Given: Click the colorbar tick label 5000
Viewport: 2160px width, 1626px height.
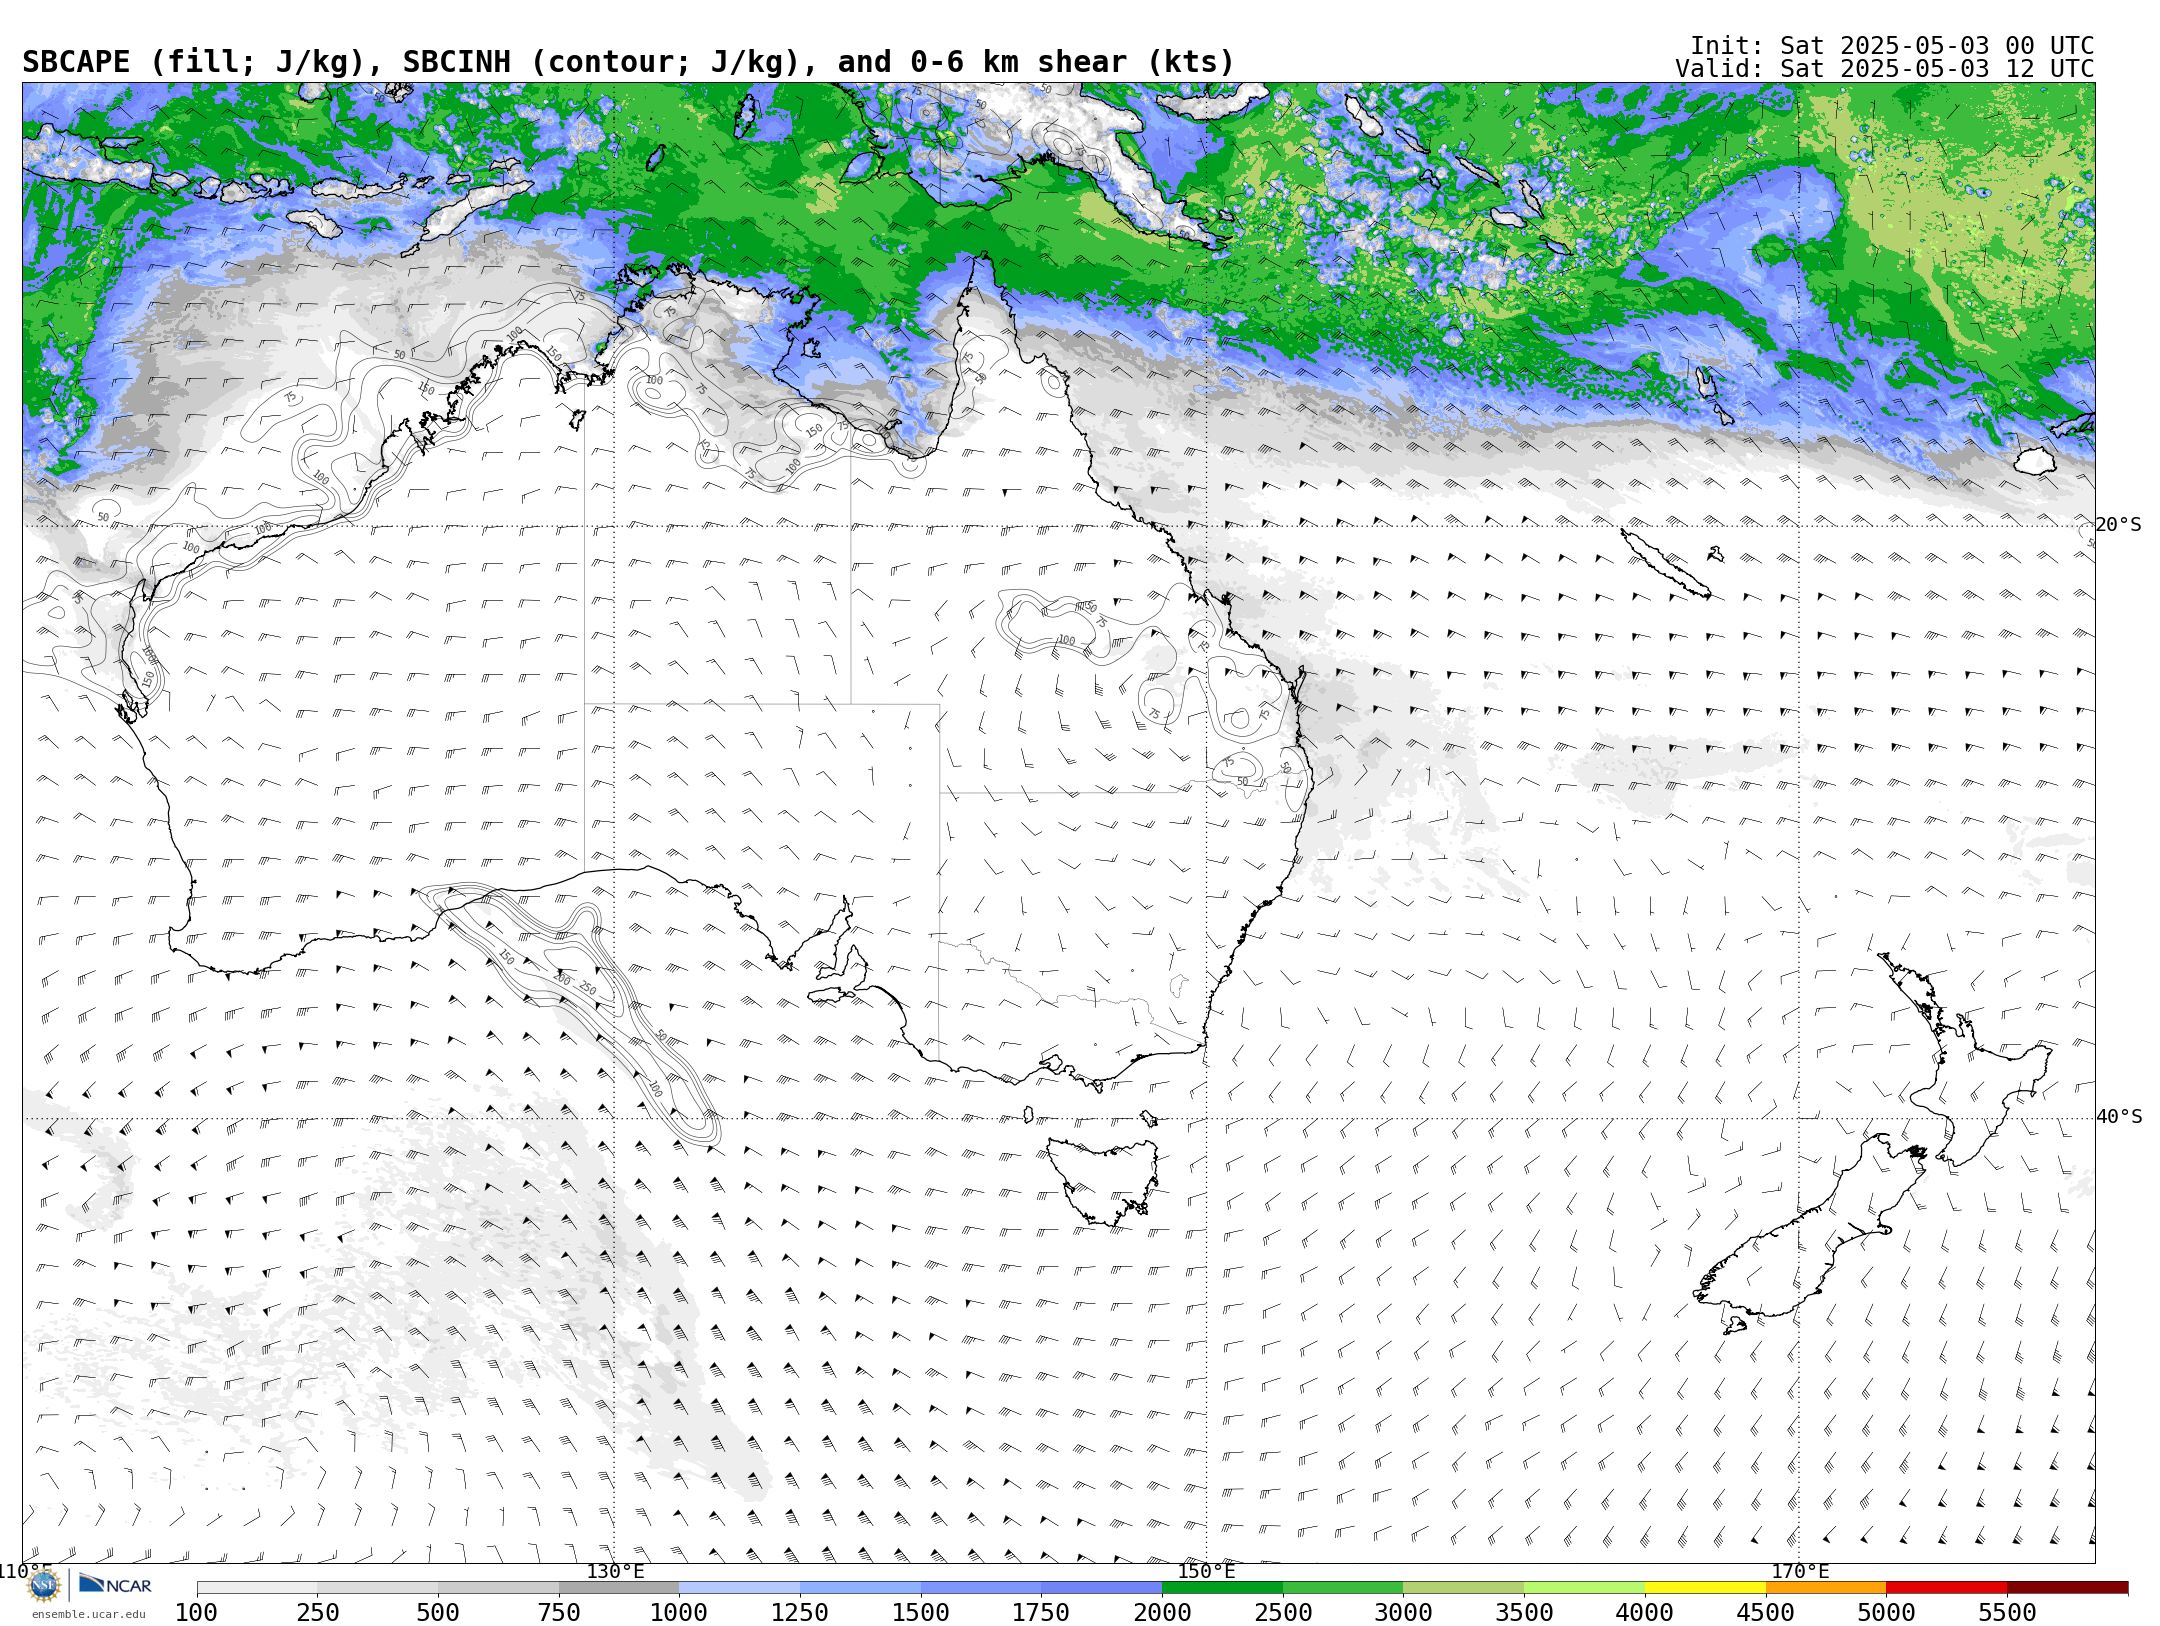Looking at the screenshot, I should click(1886, 1612).
